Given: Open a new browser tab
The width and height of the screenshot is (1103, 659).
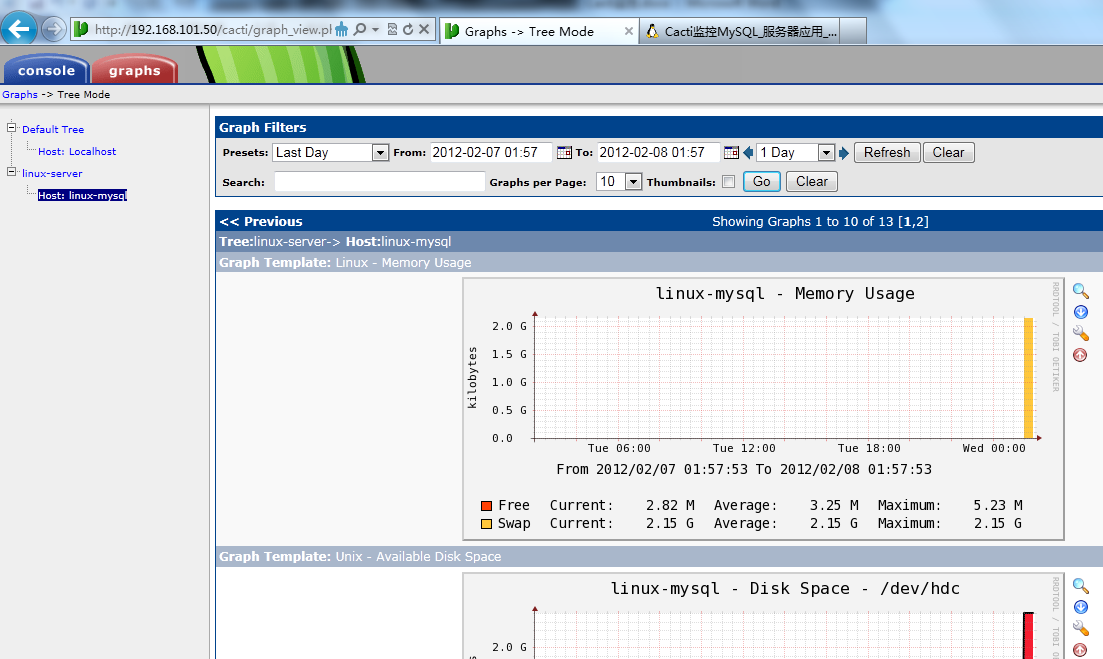Looking at the screenshot, I should click(853, 31).
